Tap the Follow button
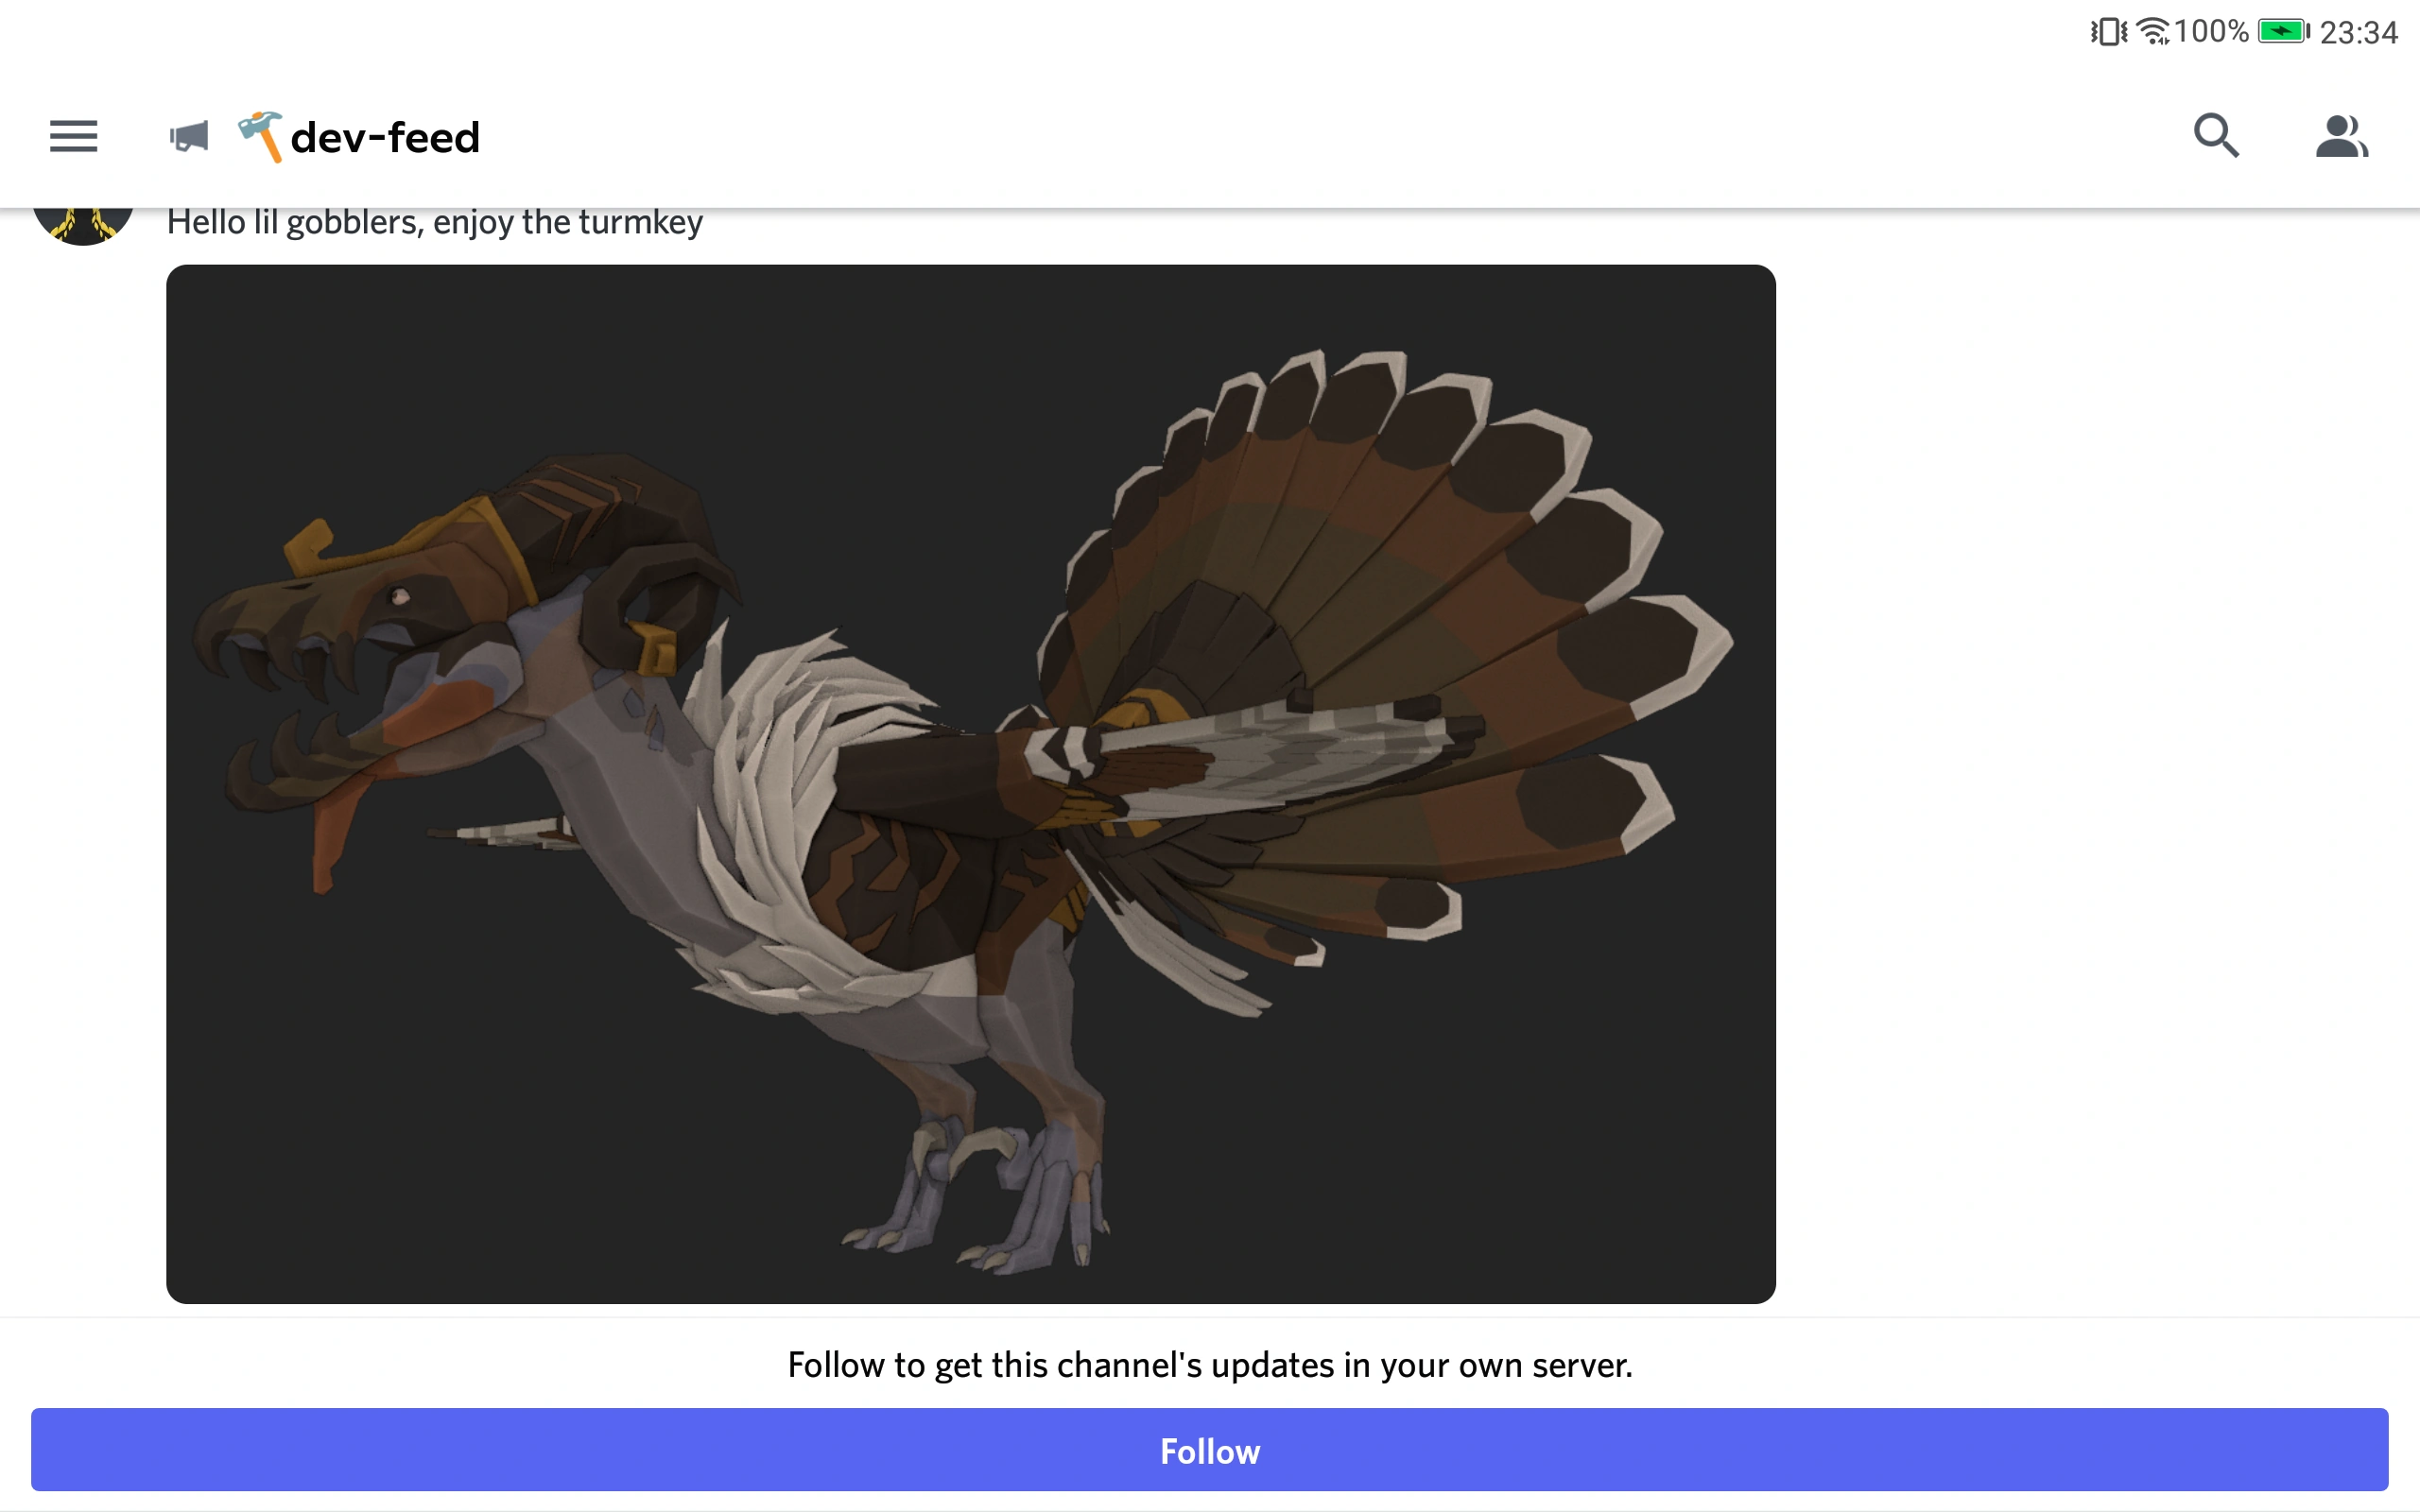 [1210, 1450]
